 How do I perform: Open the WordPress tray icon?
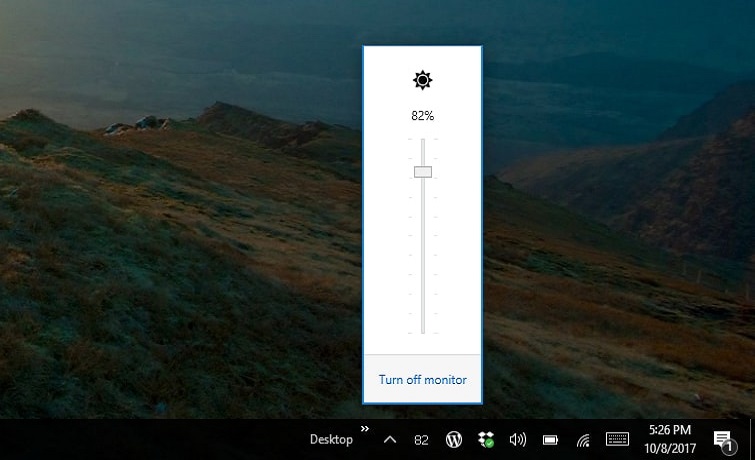[453, 439]
